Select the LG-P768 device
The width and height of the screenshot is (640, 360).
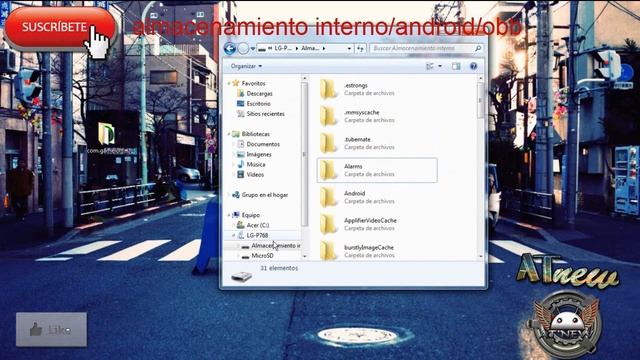[257, 236]
